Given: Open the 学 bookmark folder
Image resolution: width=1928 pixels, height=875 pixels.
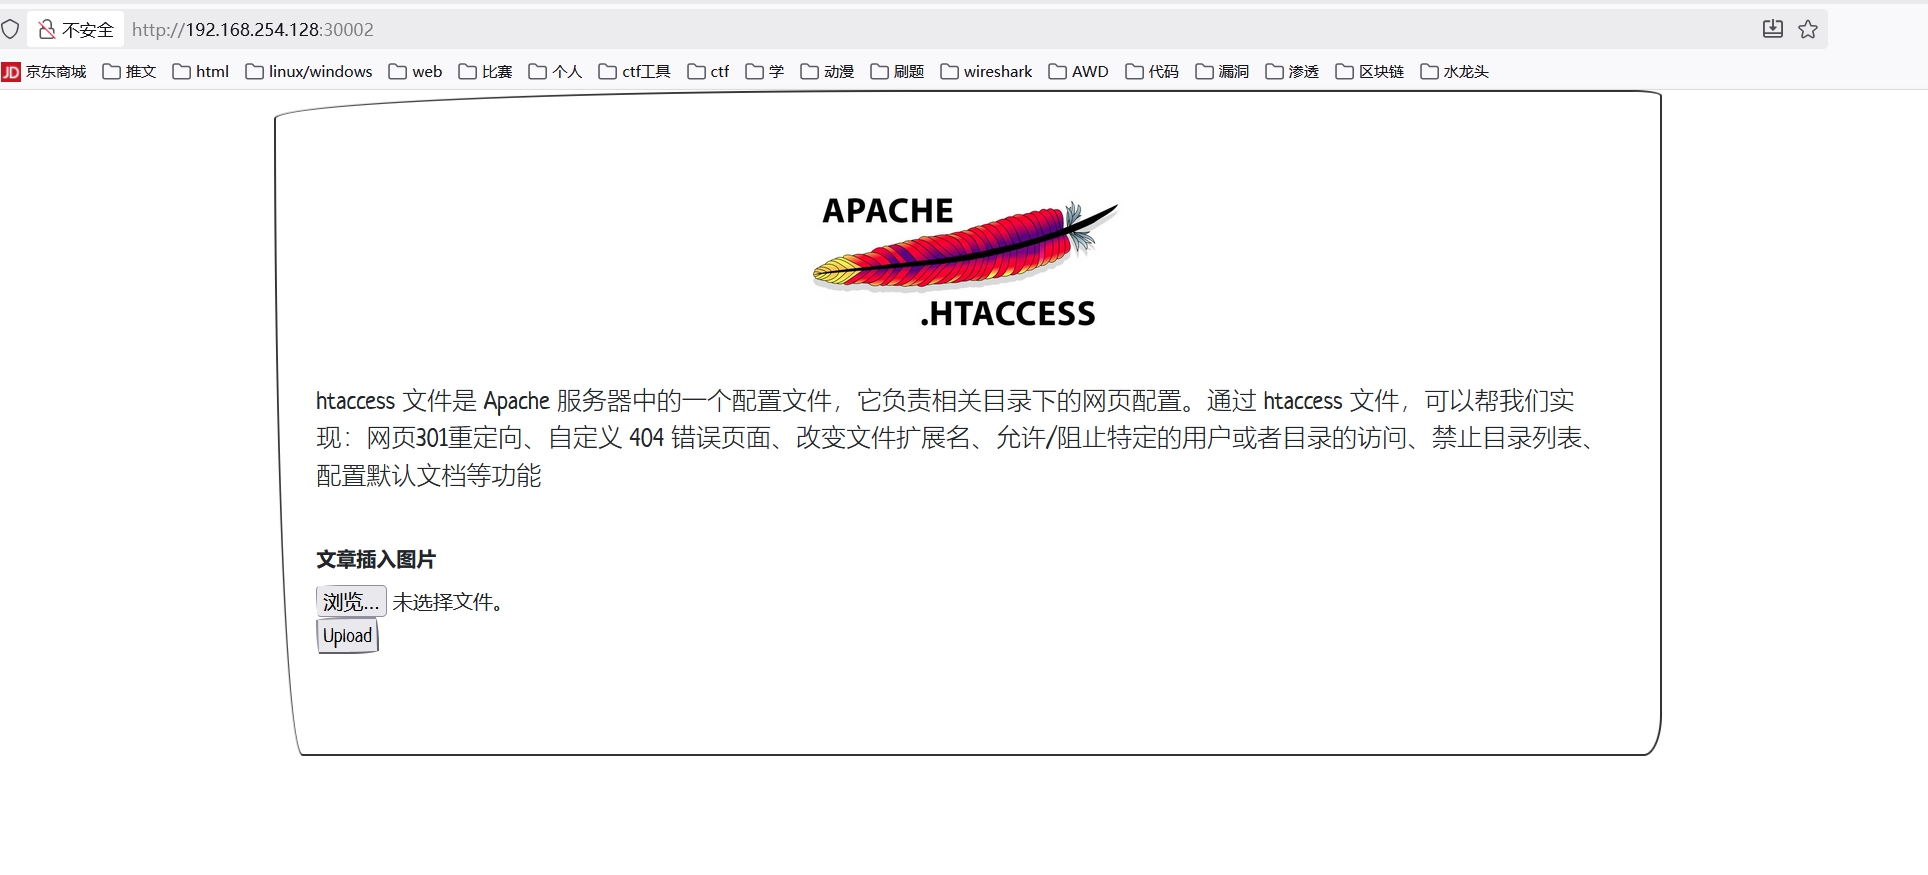Looking at the screenshot, I should click(x=766, y=72).
